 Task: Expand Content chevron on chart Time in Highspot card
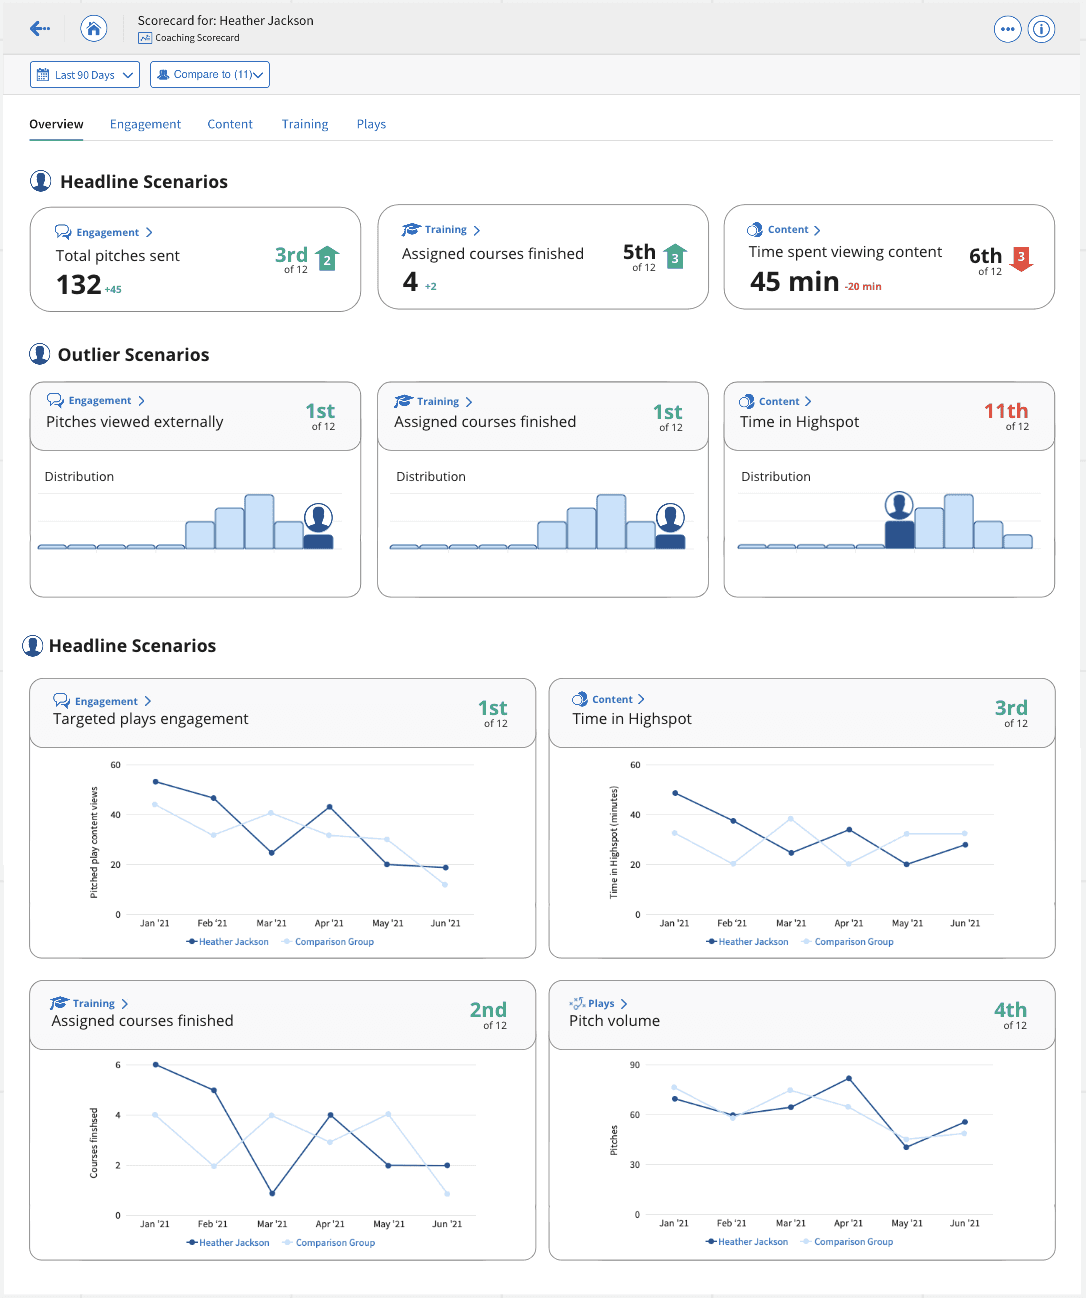click(641, 699)
